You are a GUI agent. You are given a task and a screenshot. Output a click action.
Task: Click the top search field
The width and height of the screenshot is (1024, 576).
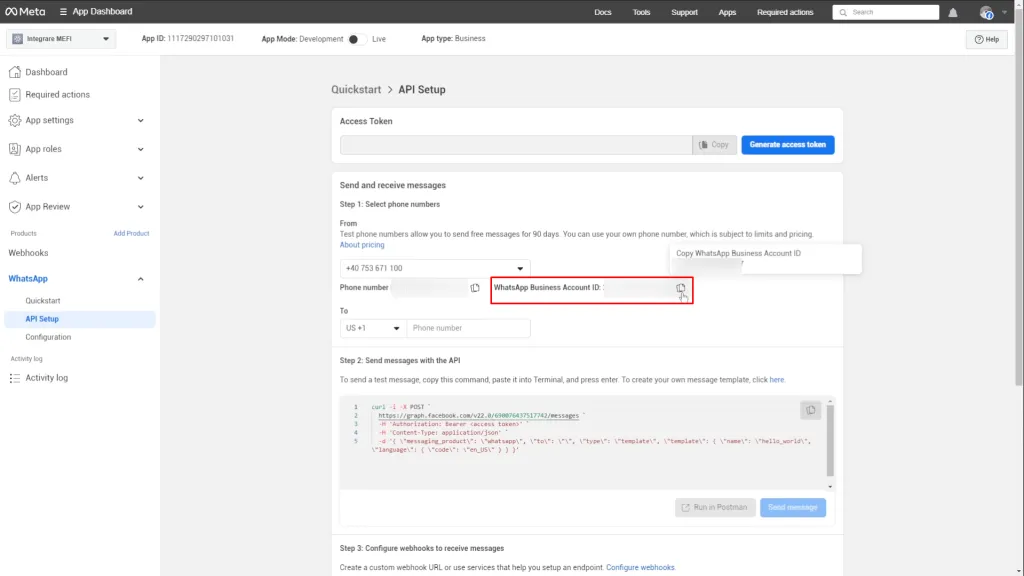pyautogui.click(x=886, y=12)
